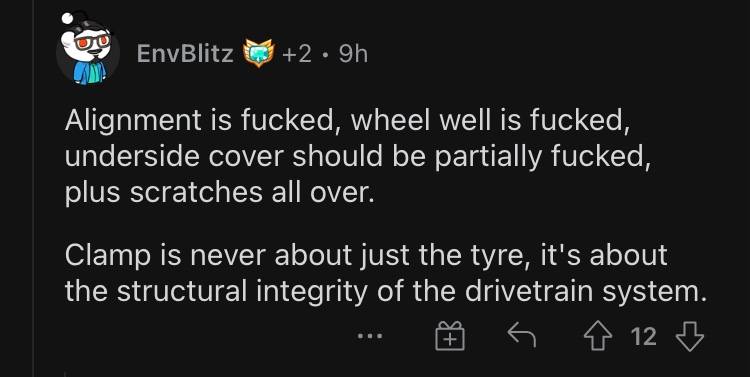Click the word "Alignment" starting the comment
Viewport: 750px width, 377px height.
click(x=133, y=122)
